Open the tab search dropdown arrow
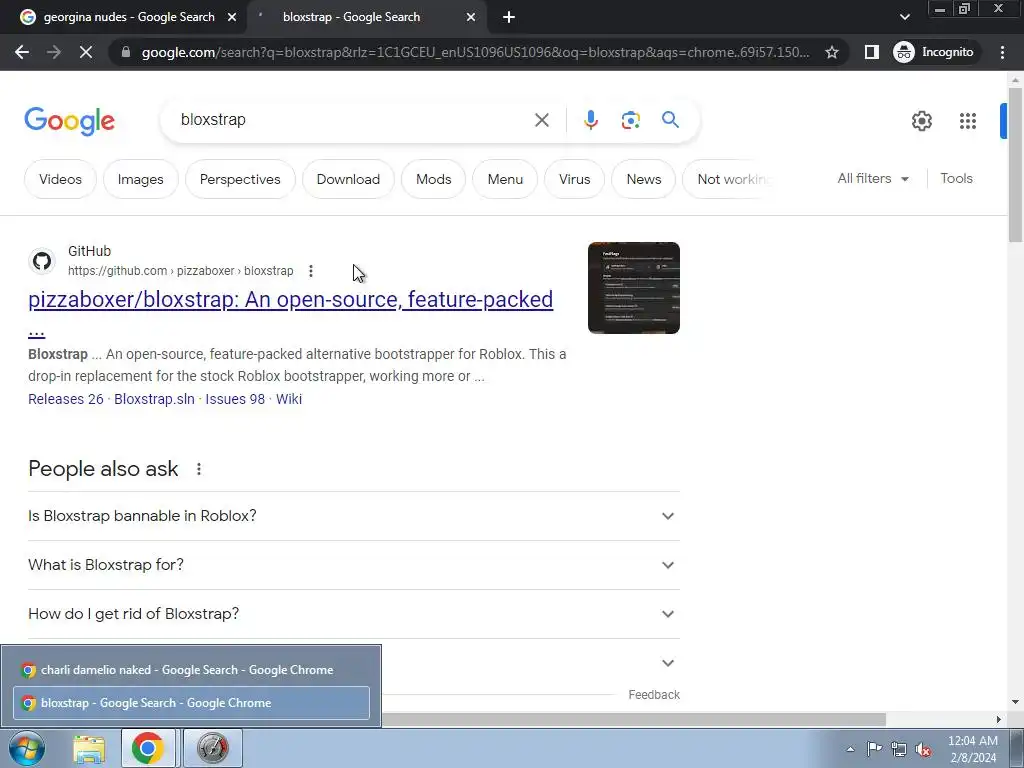The width and height of the screenshot is (1024, 768). pos(904,17)
